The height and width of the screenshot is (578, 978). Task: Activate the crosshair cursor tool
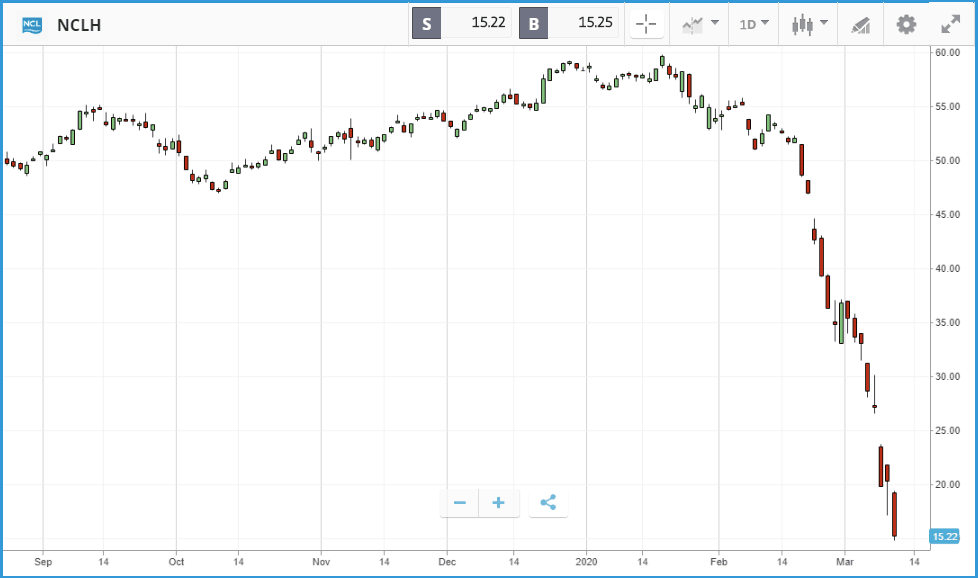(646, 24)
